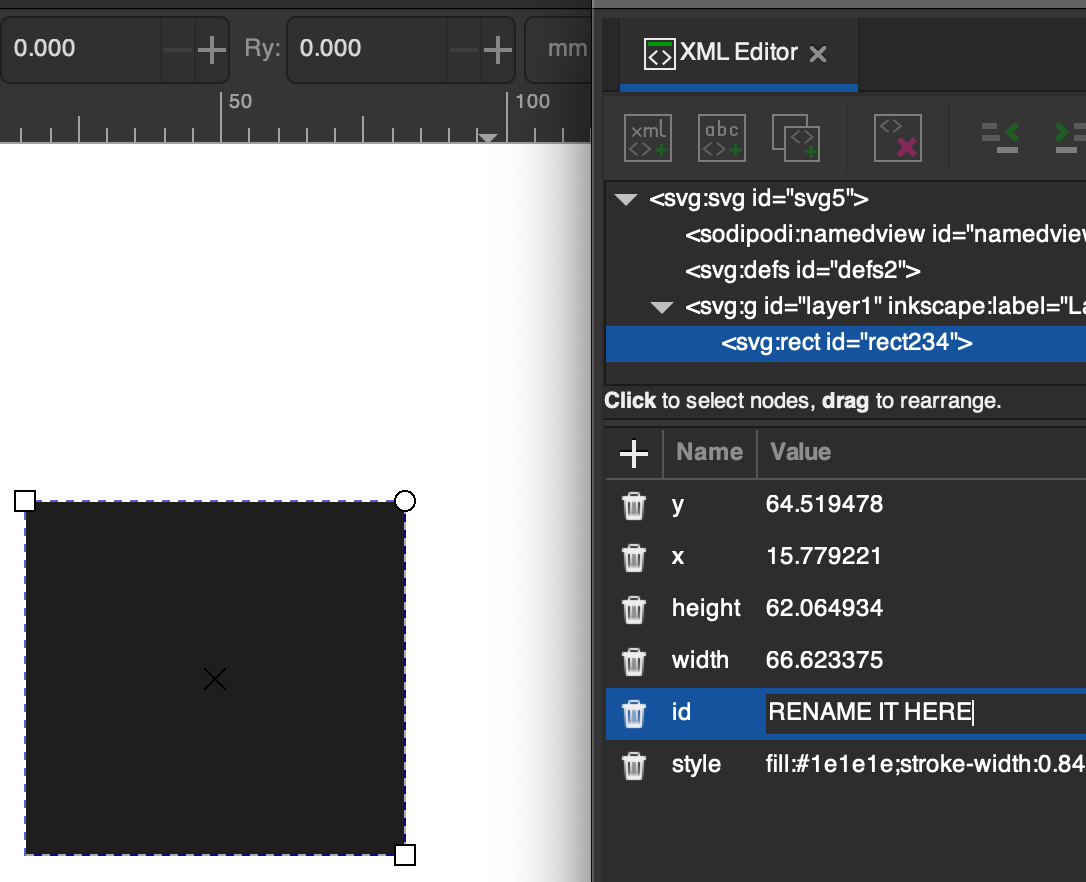Click the rectangle's center cross mark

[x=215, y=679]
